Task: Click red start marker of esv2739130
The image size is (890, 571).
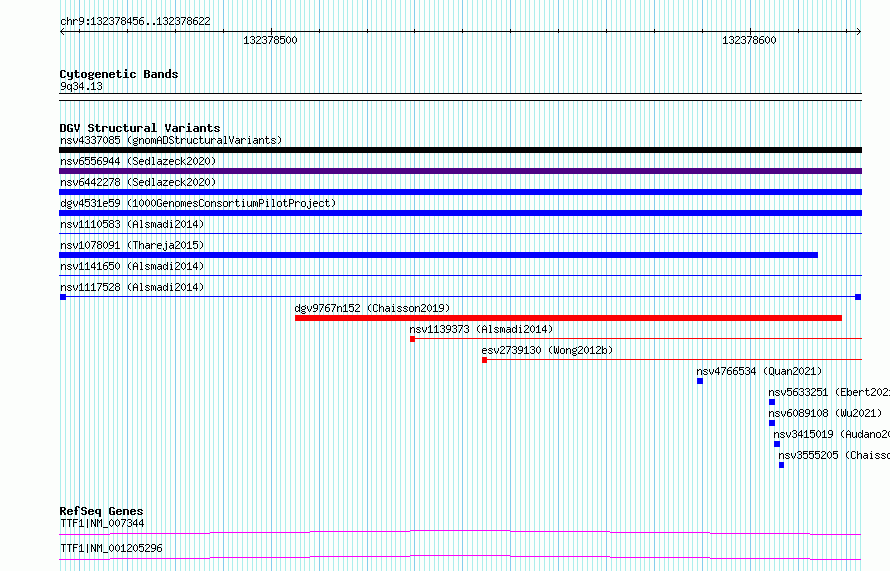Action: point(484,360)
